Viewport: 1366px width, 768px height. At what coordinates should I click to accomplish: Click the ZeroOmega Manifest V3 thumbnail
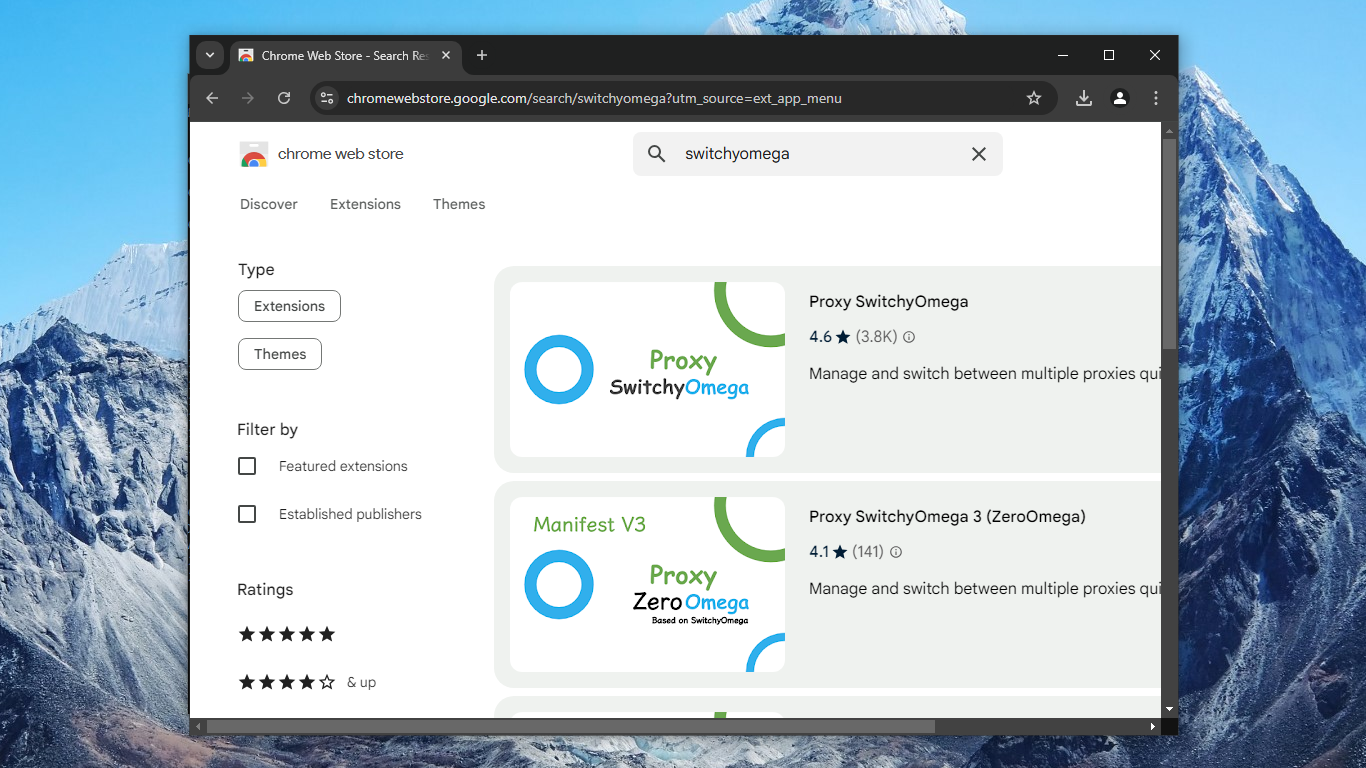click(647, 584)
